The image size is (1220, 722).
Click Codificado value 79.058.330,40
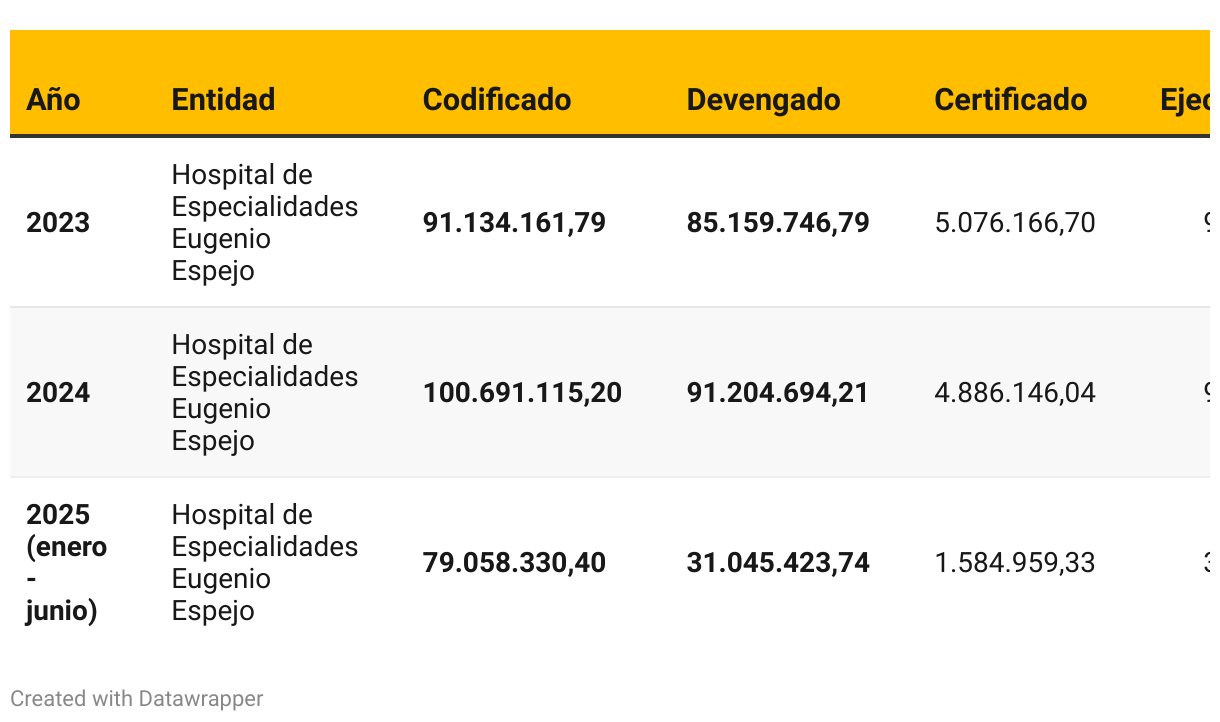[x=514, y=562]
